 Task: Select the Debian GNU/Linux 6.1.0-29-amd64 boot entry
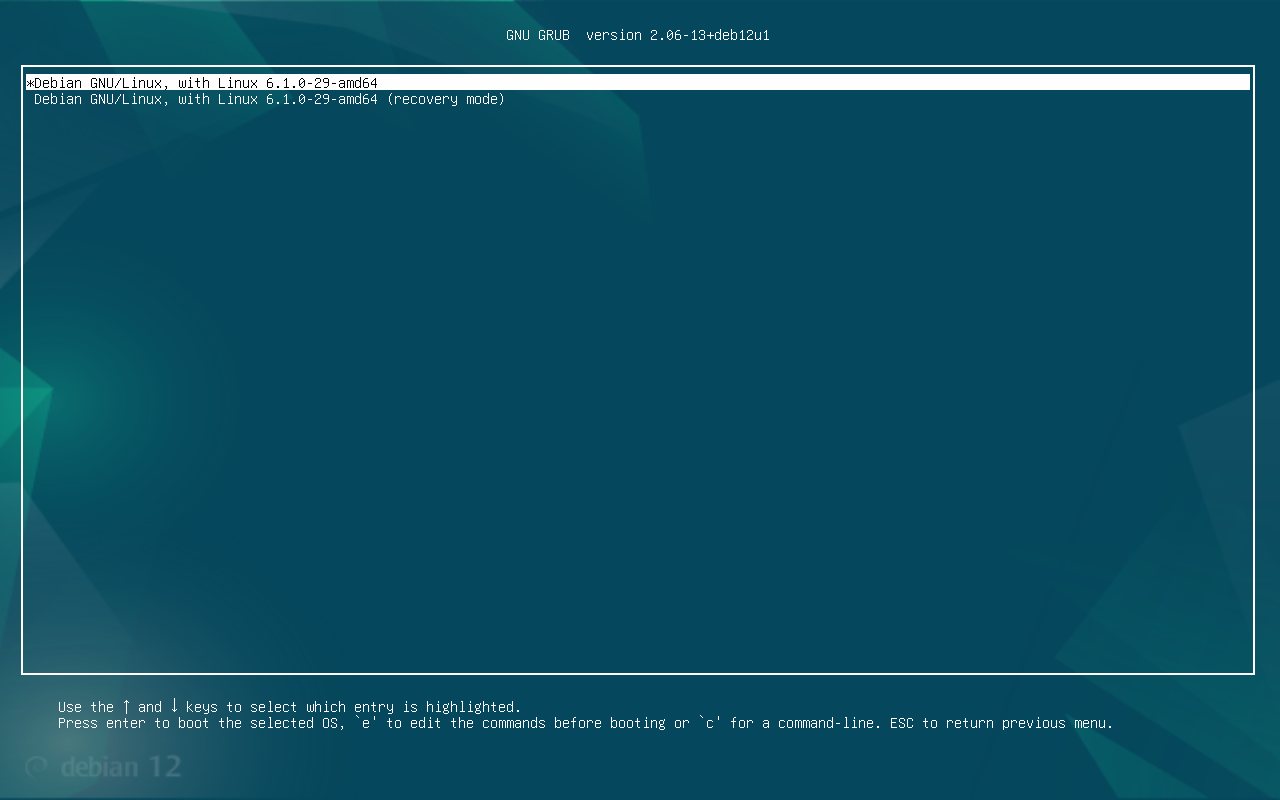tap(638, 83)
